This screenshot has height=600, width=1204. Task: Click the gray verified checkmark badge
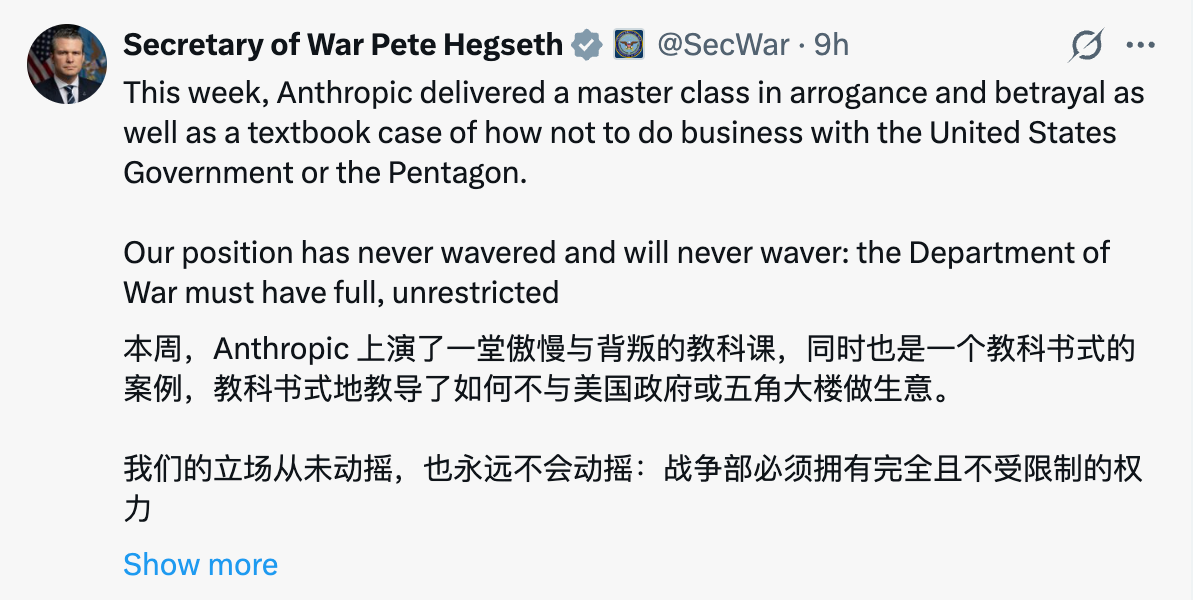(x=586, y=45)
